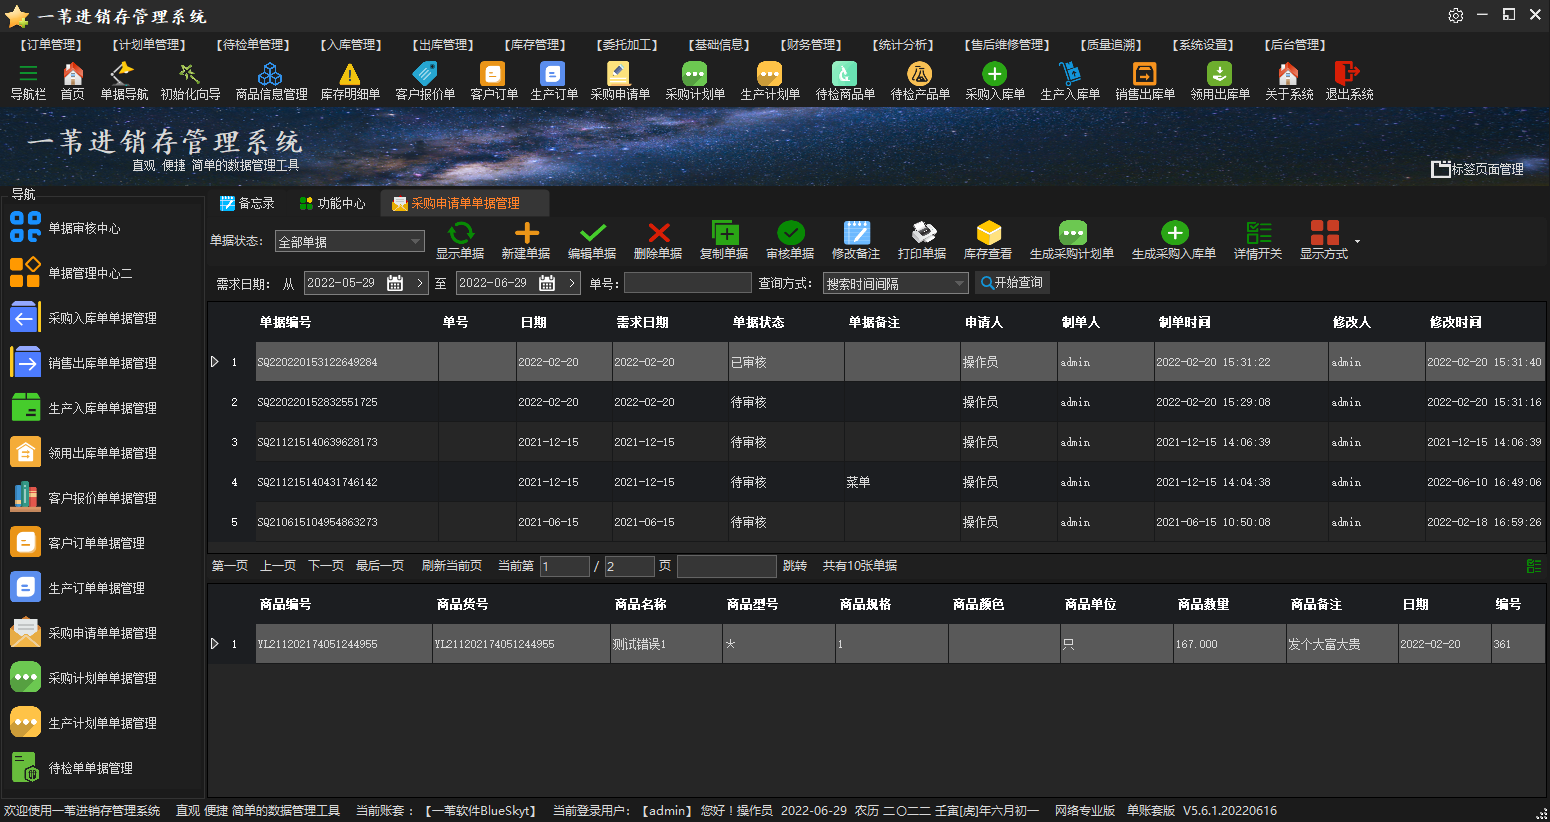
Task: Open the 入库管理 menu
Action: pos(351,45)
